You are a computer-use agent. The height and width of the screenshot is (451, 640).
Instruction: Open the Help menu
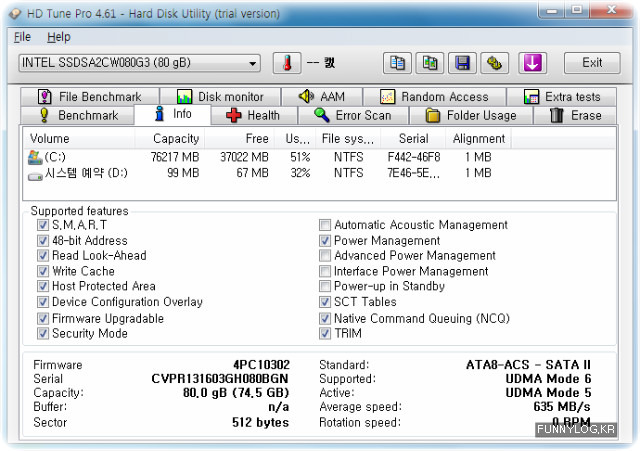[x=59, y=37]
